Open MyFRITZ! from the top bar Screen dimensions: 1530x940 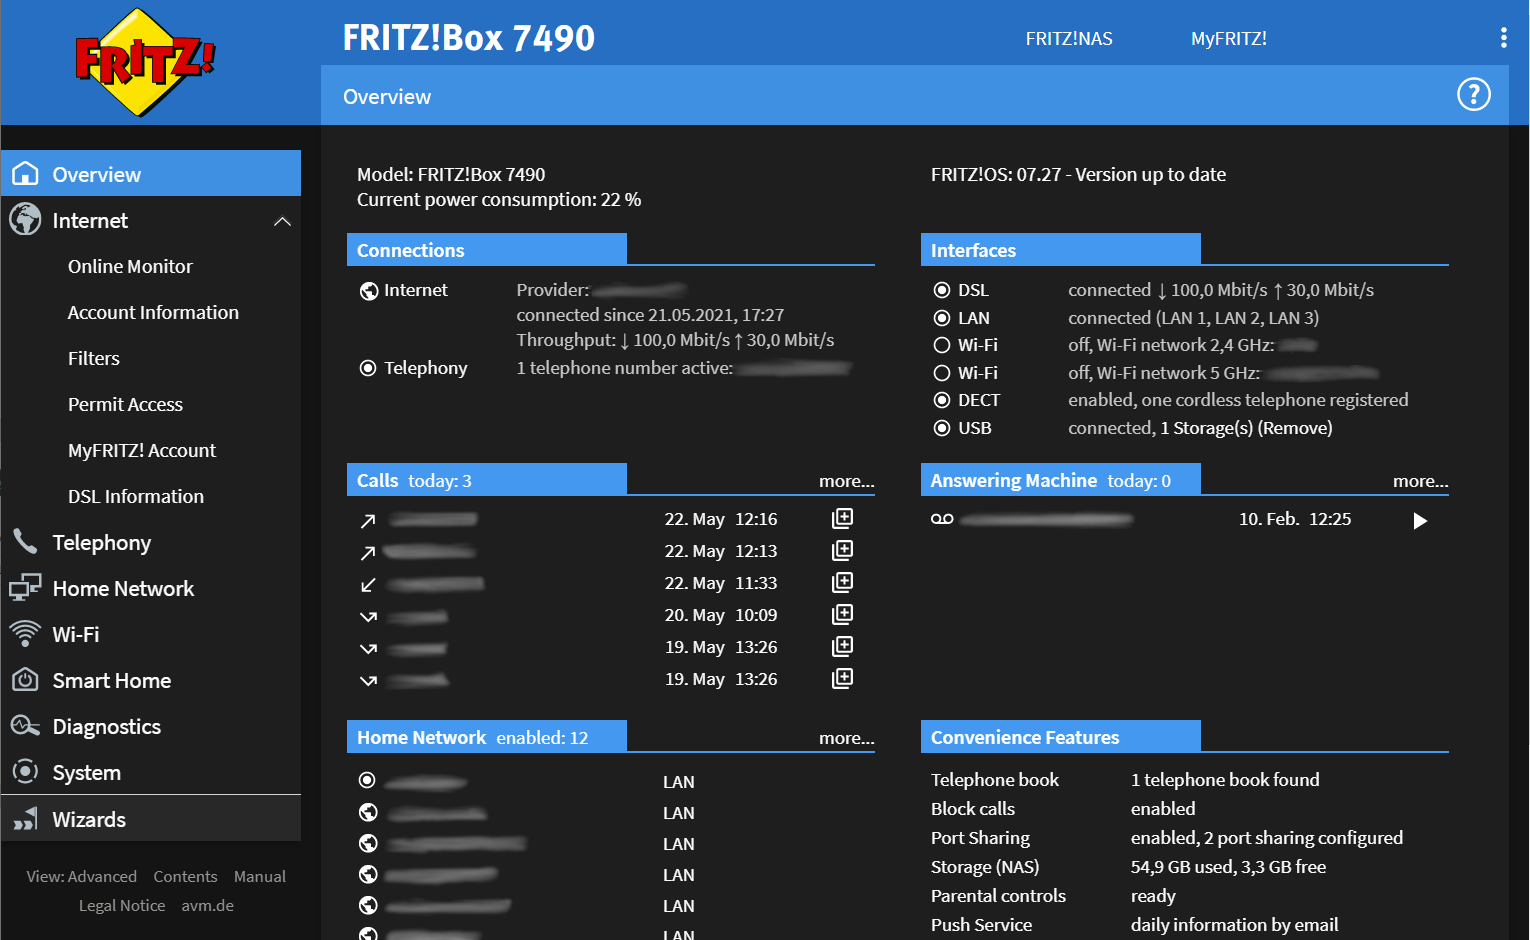[x=1228, y=39]
